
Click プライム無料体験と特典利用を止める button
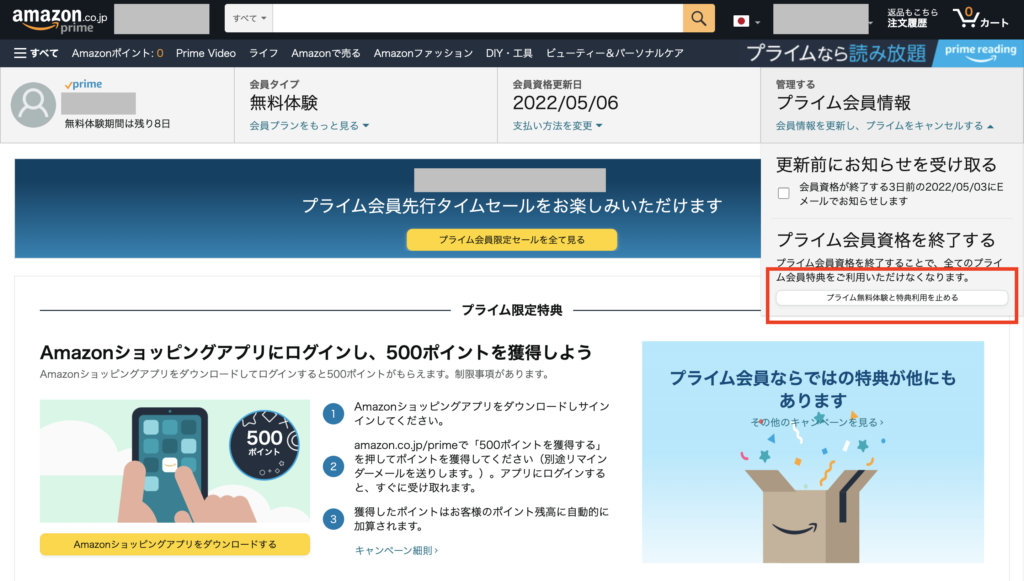point(892,298)
